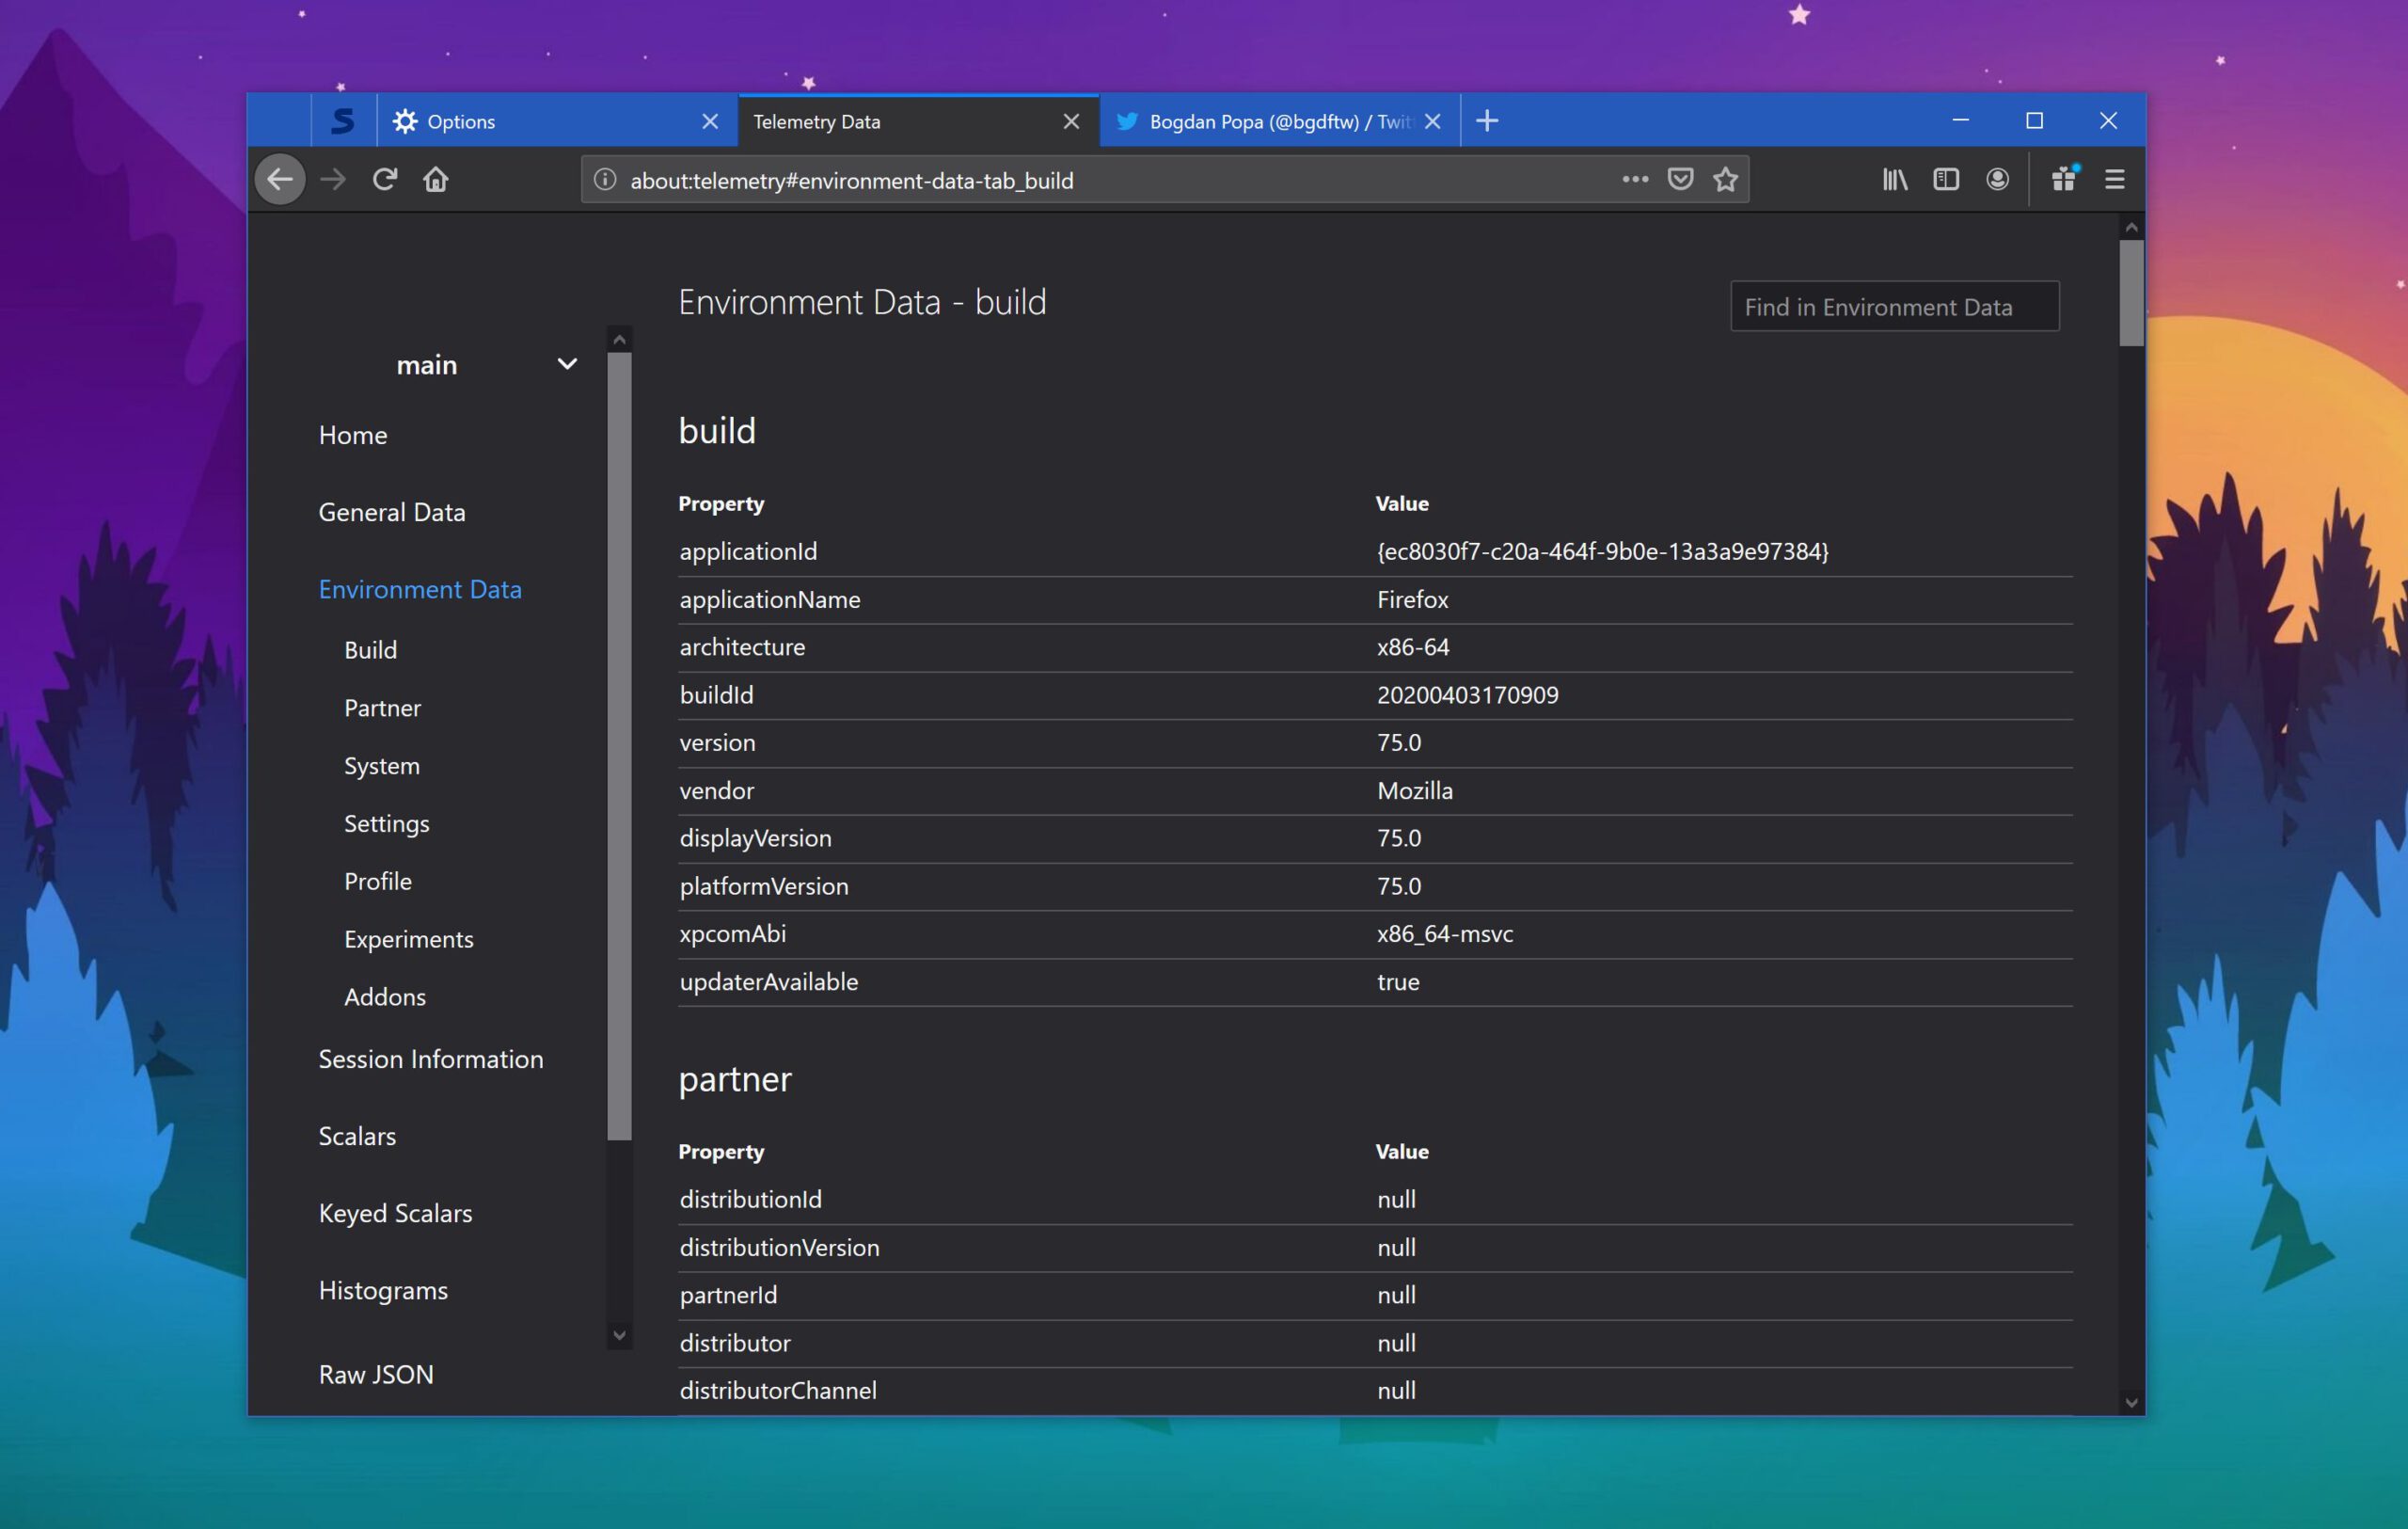Screen dimensions: 2408x1529
Task: Select the Telemetry Data tab
Action: (918, 121)
